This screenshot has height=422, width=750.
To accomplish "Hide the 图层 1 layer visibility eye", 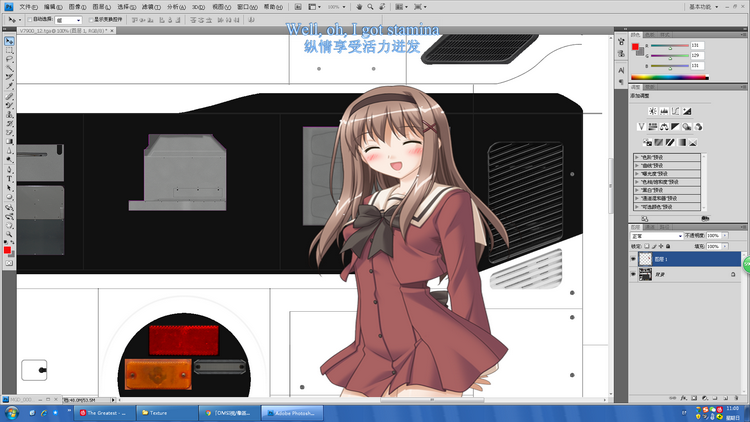I will [633, 259].
